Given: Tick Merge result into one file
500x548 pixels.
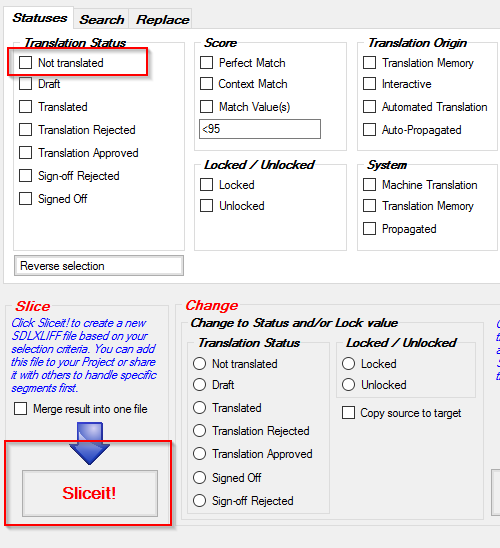Looking at the screenshot, I should point(20,409).
